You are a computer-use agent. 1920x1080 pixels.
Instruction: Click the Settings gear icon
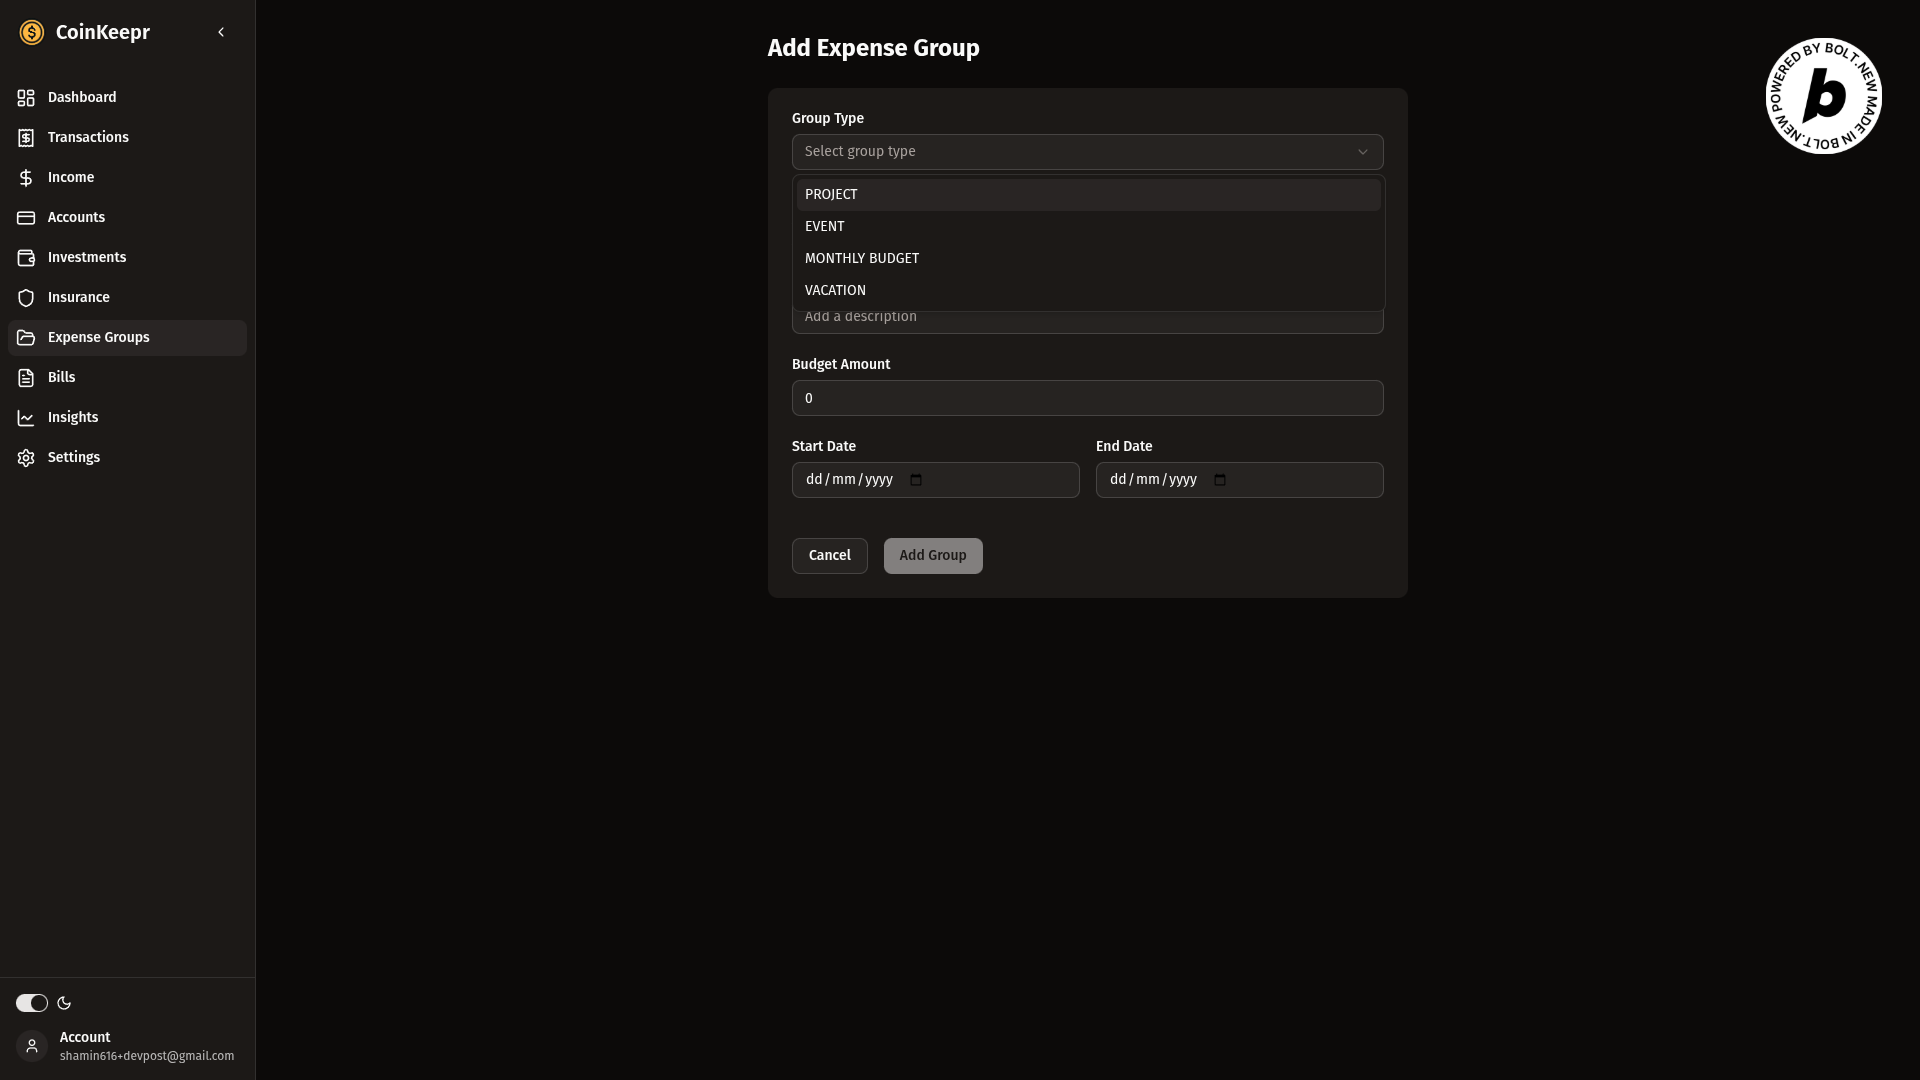pos(26,458)
